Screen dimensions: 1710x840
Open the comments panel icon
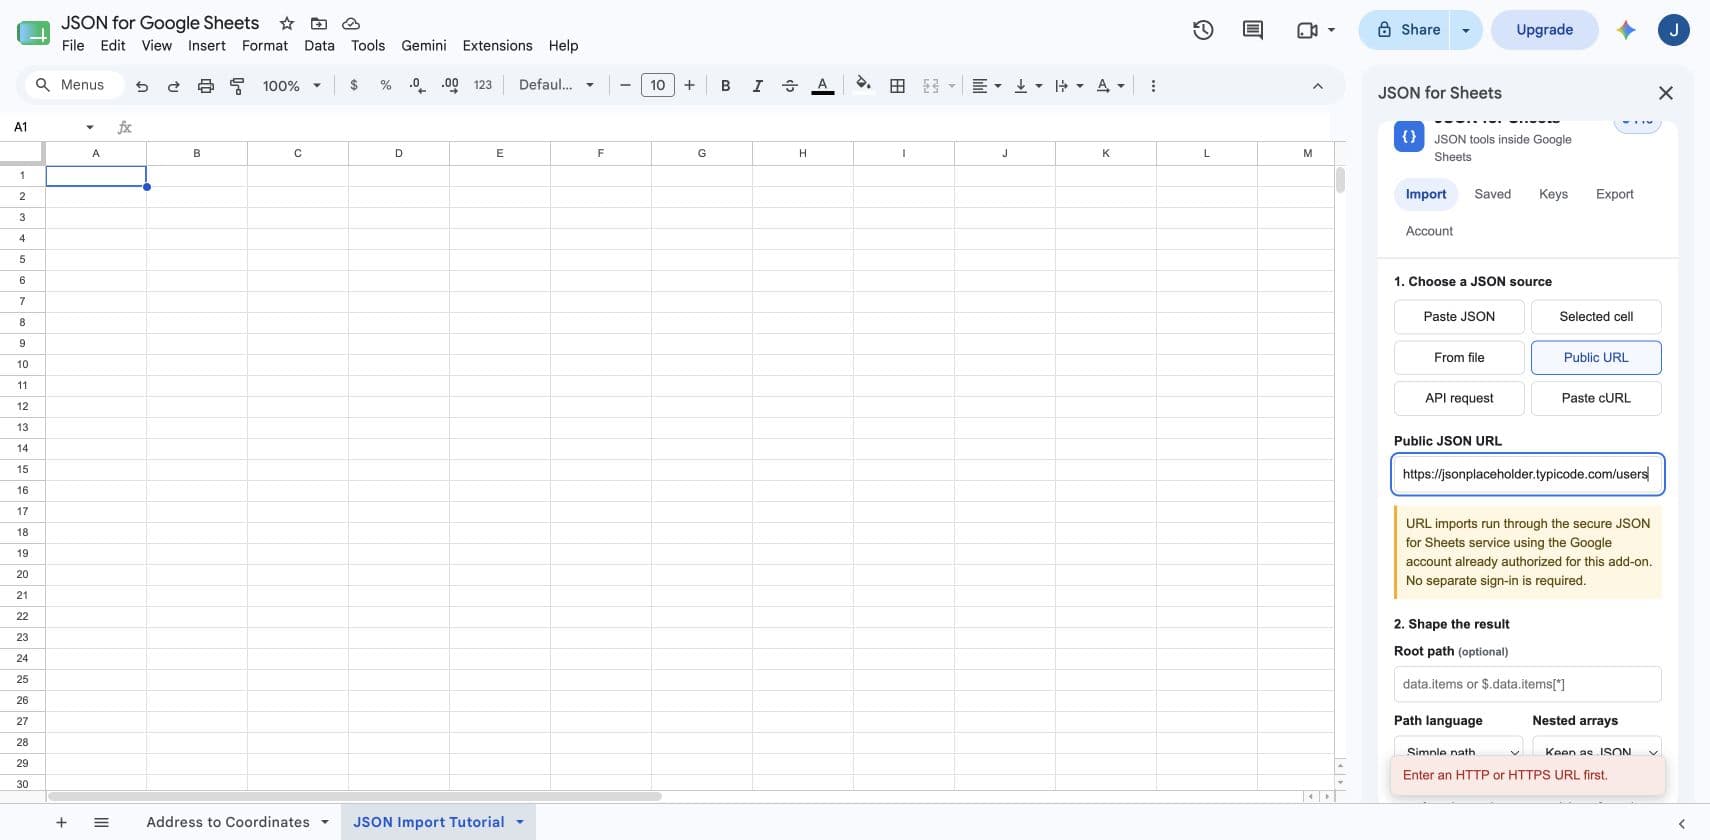pyautogui.click(x=1253, y=30)
